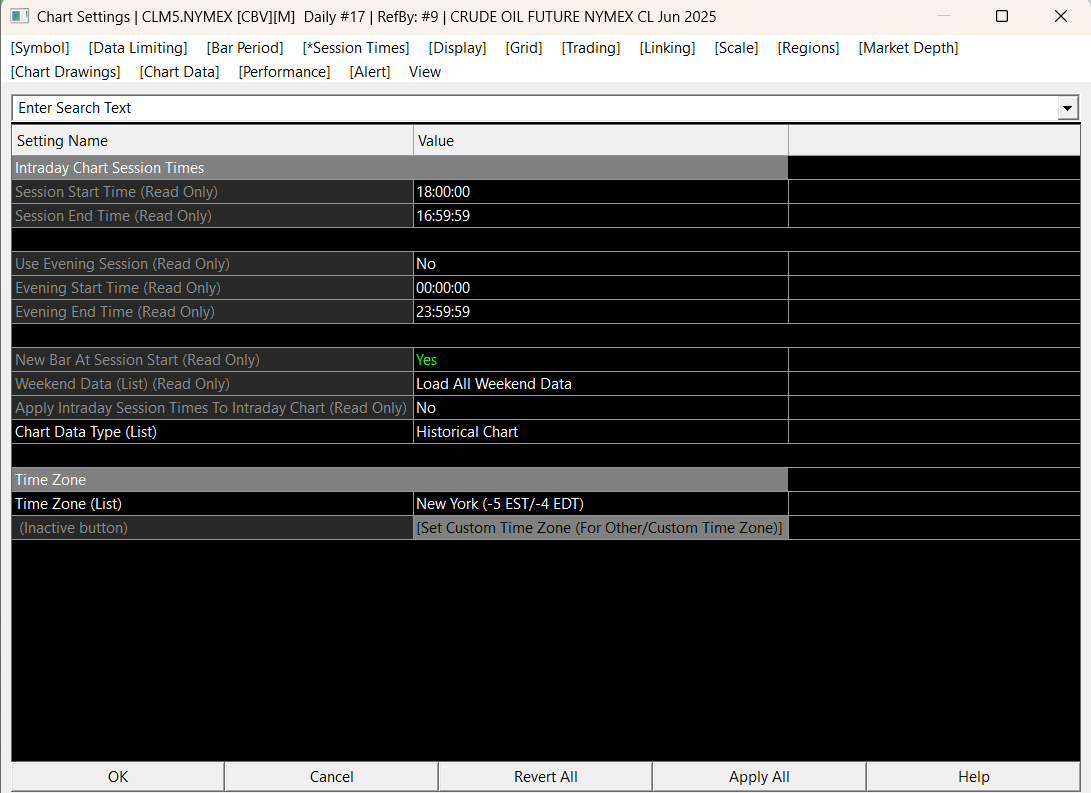This screenshot has width=1091, height=793.
Task: Maximize the Chart Settings window
Action: (1002, 16)
